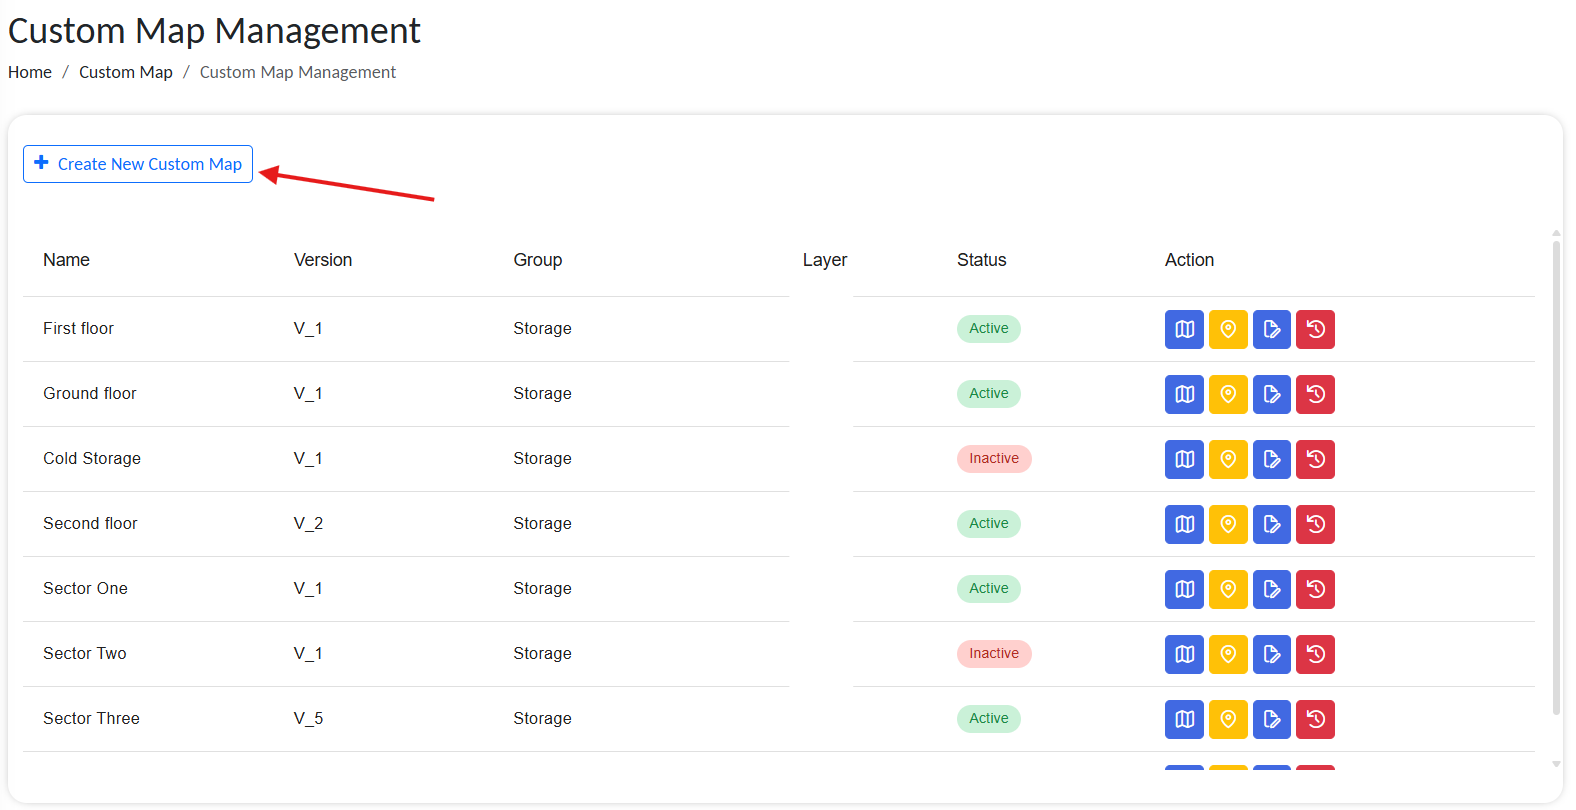Click red history icon for Second floor
This screenshot has width=1576, height=810.
coord(1316,524)
